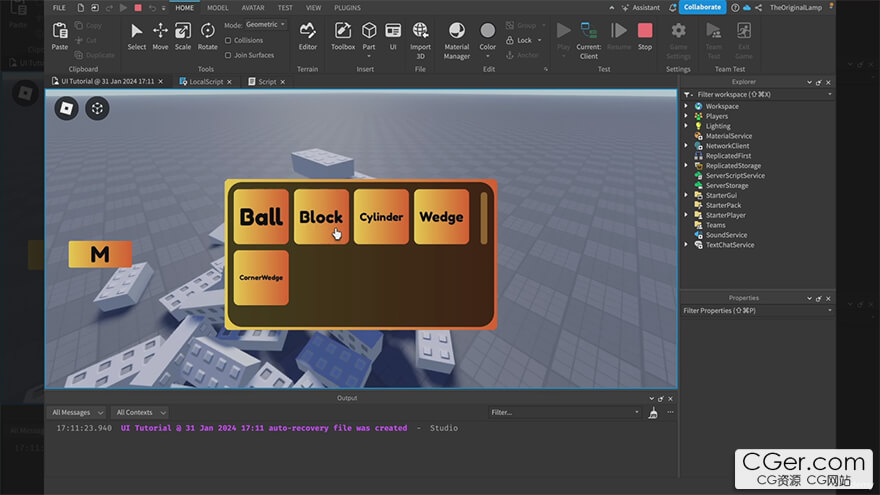
Task: Activate the Scale tool
Action: [x=183, y=36]
